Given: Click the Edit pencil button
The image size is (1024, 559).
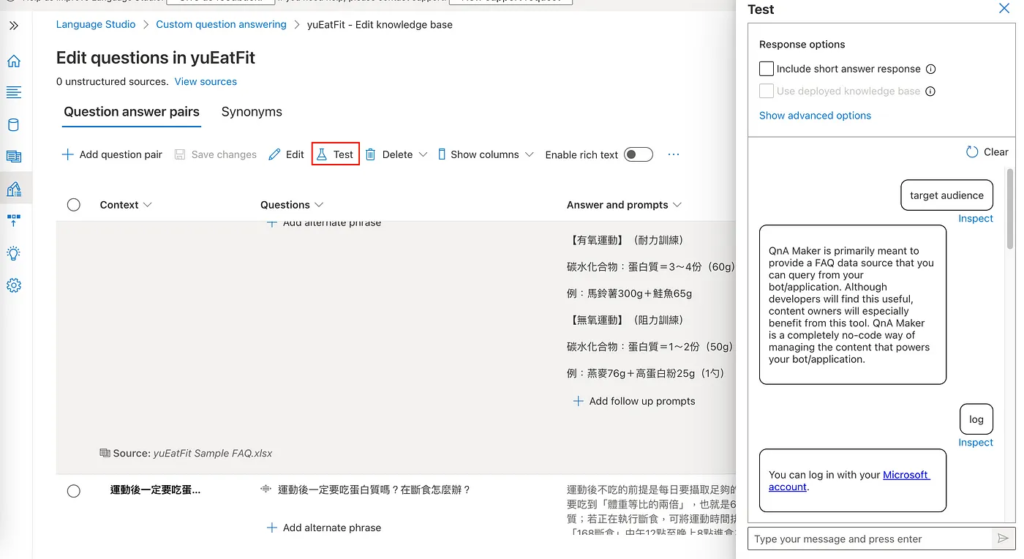Looking at the screenshot, I should coord(286,155).
